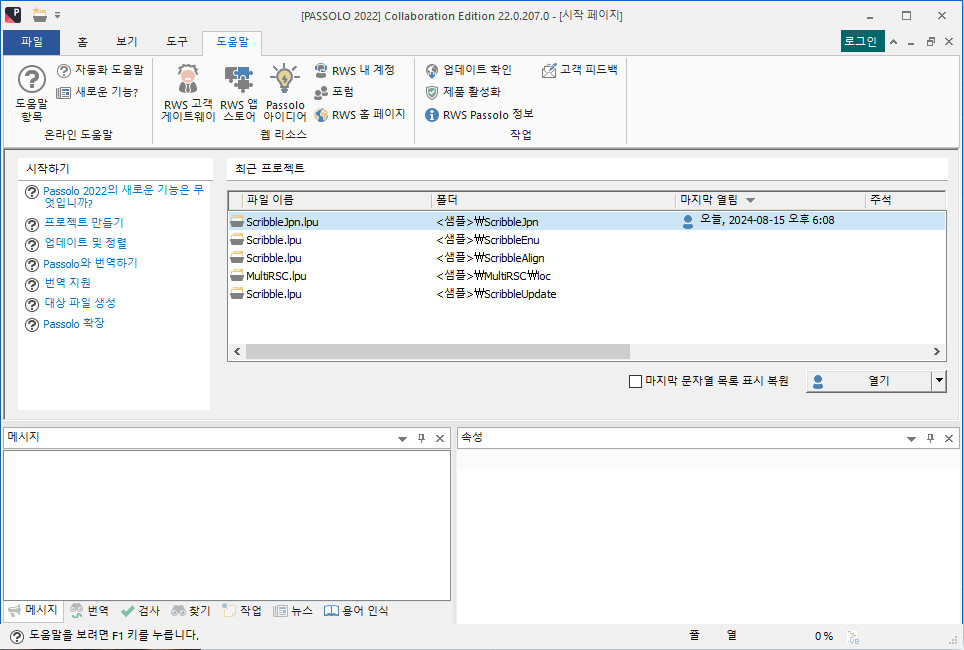Expand the 열기 button dropdown arrow
Image resolution: width=964 pixels, height=650 pixels.
[x=939, y=381]
